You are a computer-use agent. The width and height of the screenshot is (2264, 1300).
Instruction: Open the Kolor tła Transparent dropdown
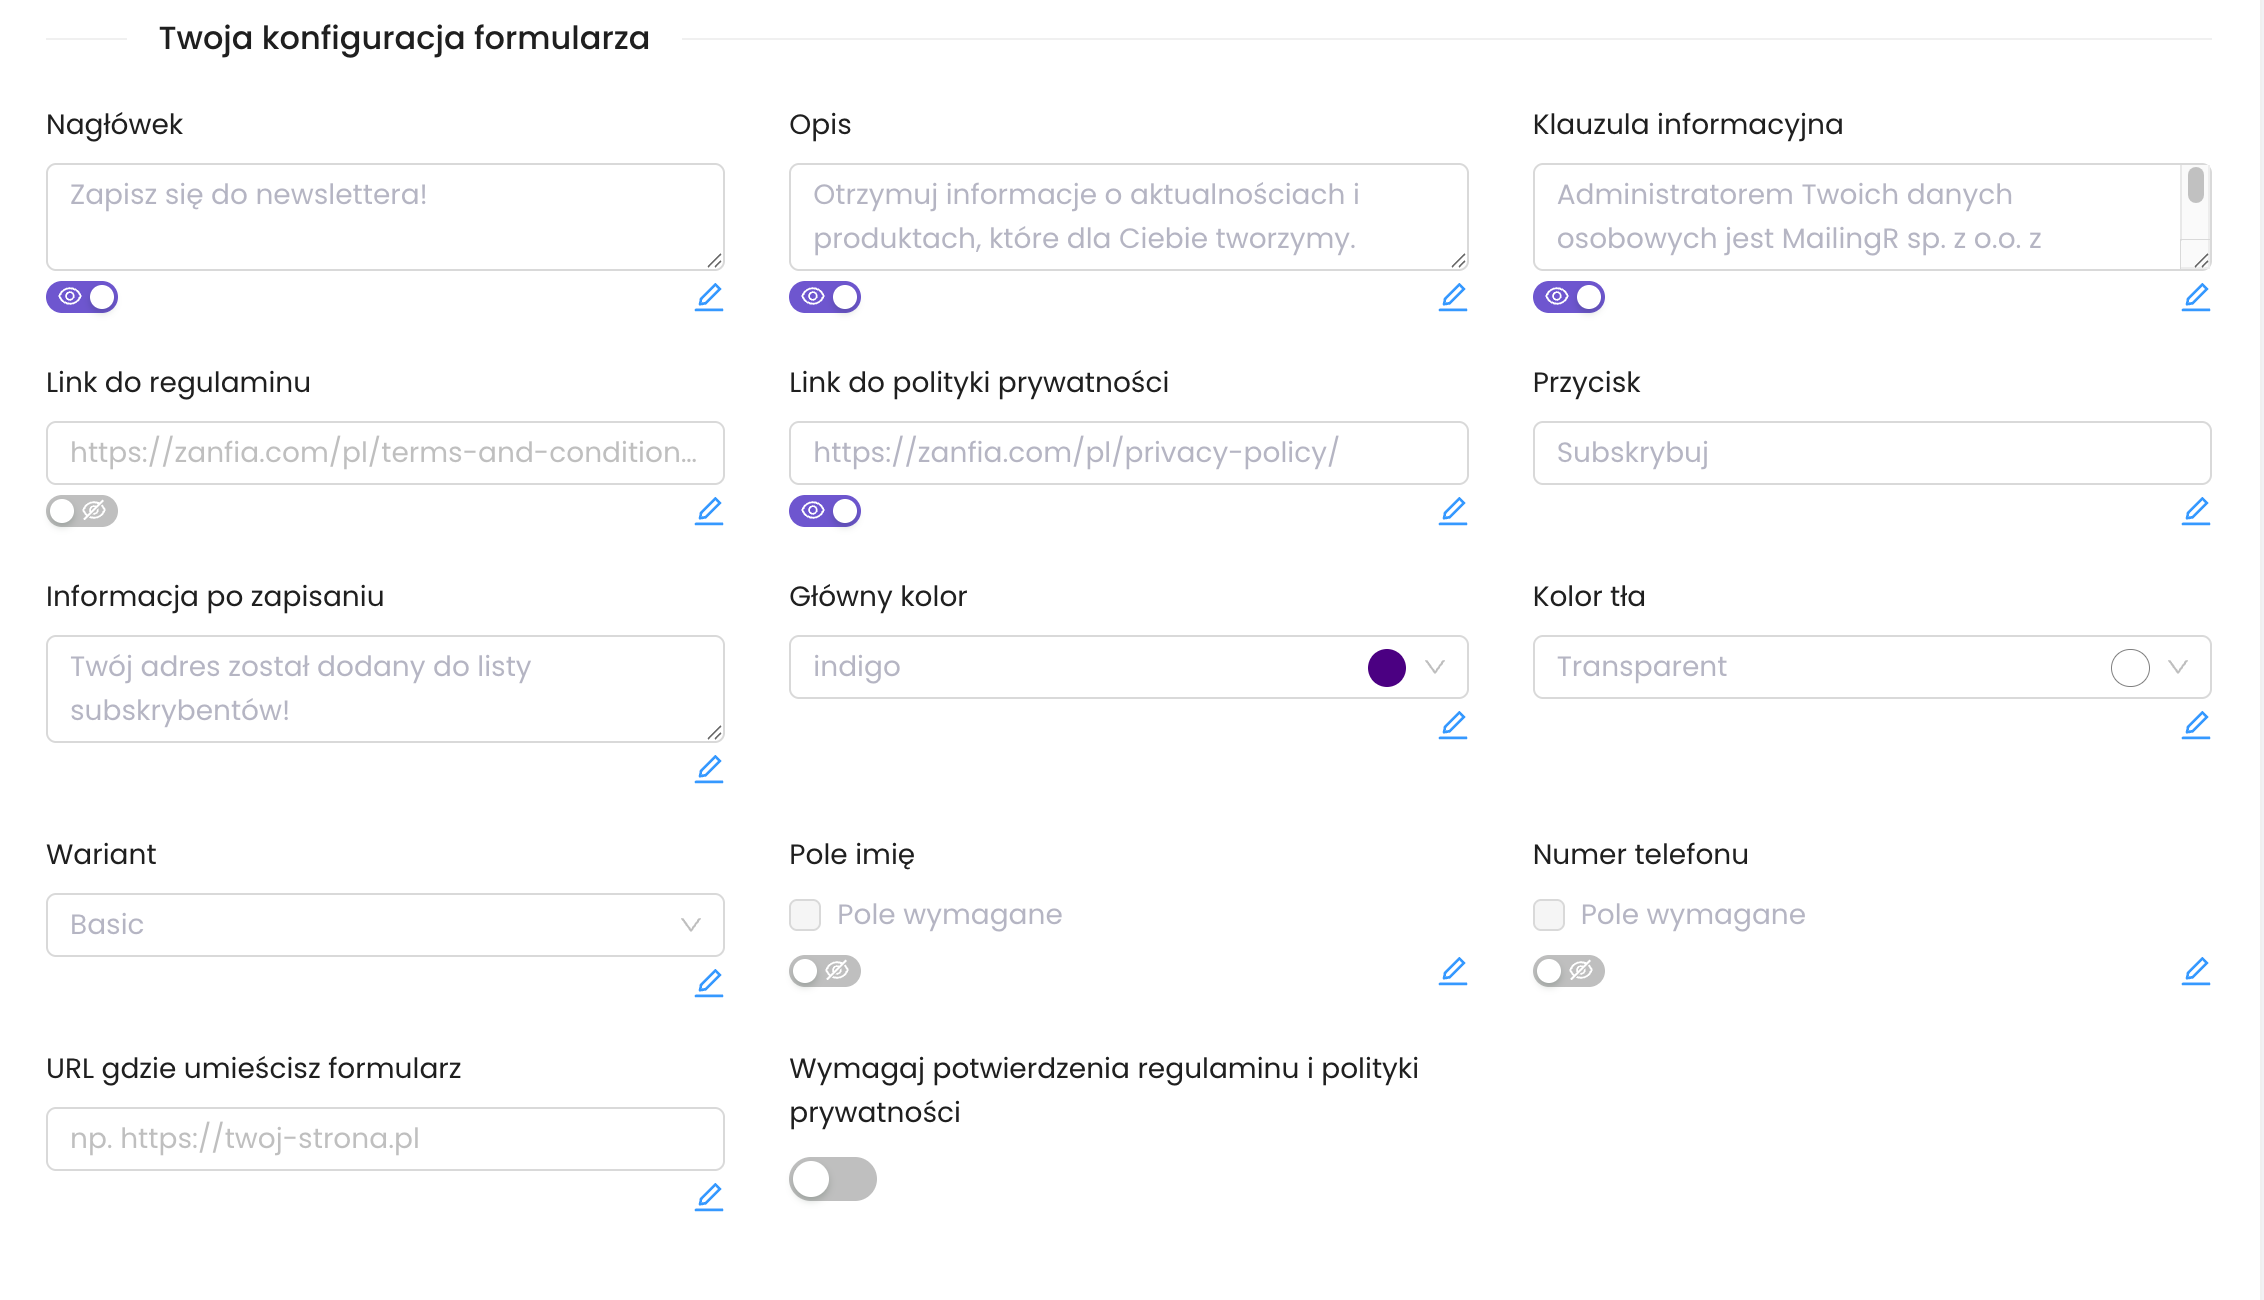click(2178, 667)
